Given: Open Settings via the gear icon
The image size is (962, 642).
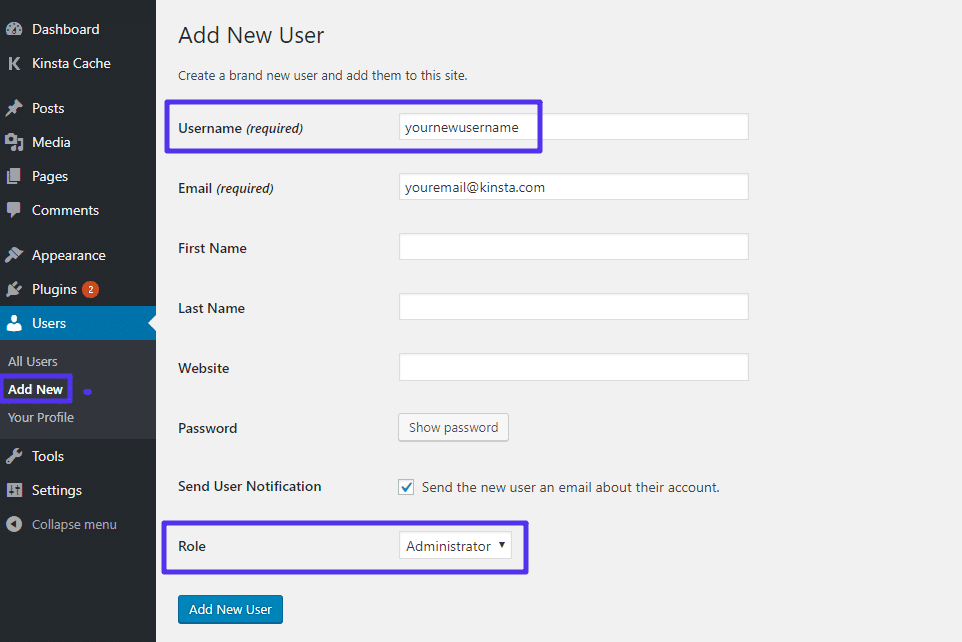Looking at the screenshot, I should (16, 490).
